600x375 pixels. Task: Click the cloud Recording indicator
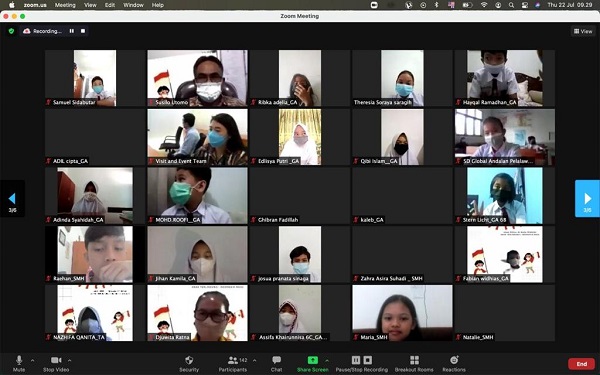(x=42, y=31)
